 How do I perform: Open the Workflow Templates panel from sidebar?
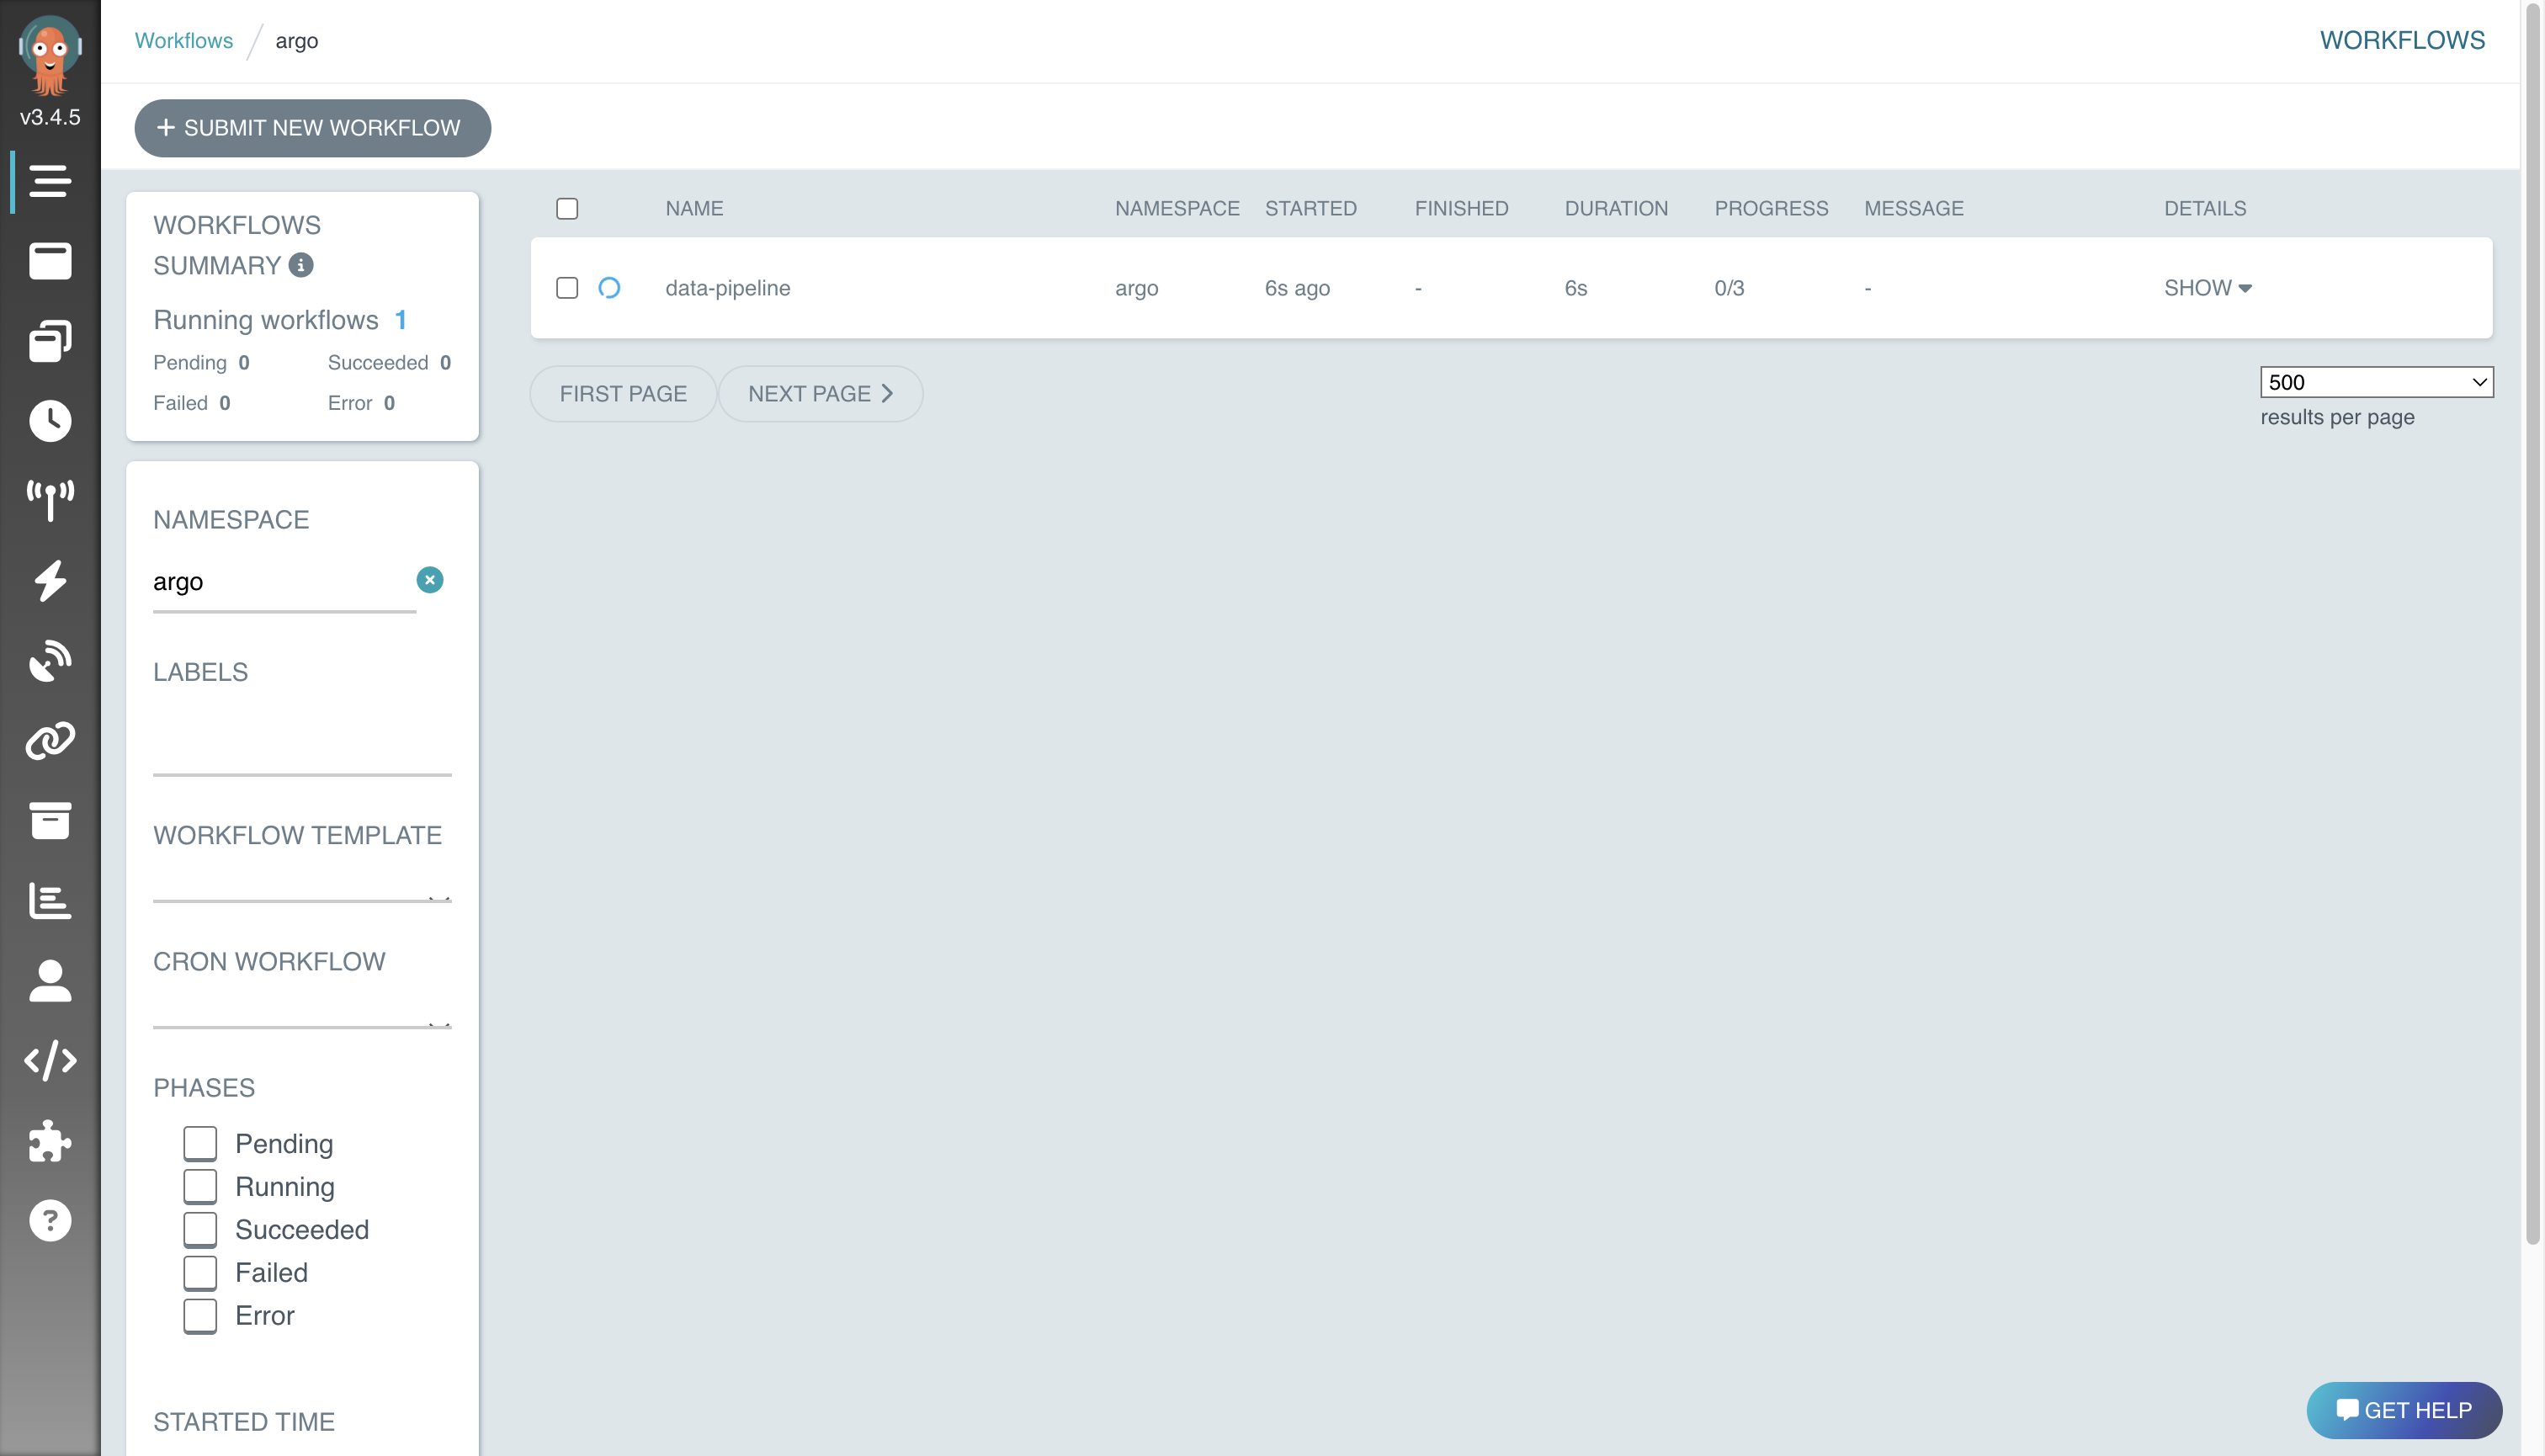click(x=49, y=340)
